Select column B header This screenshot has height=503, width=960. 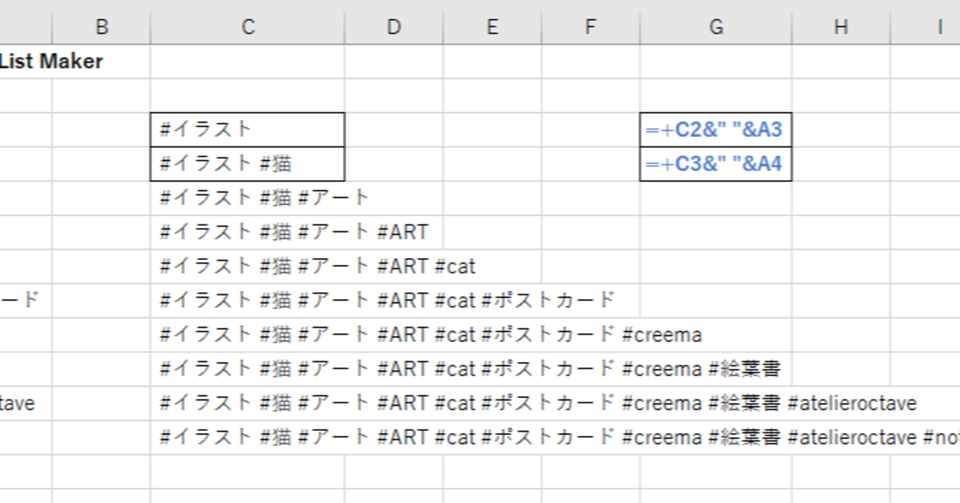pyautogui.click(x=101, y=28)
